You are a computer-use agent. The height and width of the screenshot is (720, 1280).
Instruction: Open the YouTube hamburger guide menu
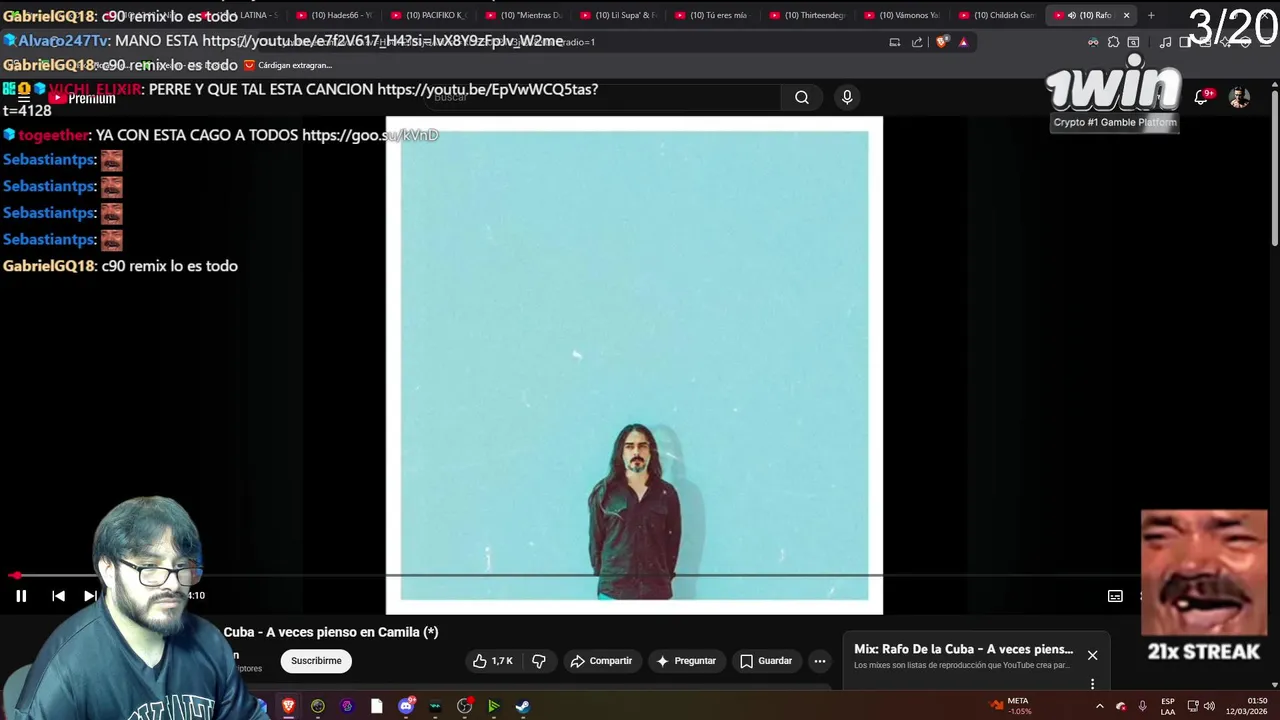pyautogui.click(x=24, y=97)
